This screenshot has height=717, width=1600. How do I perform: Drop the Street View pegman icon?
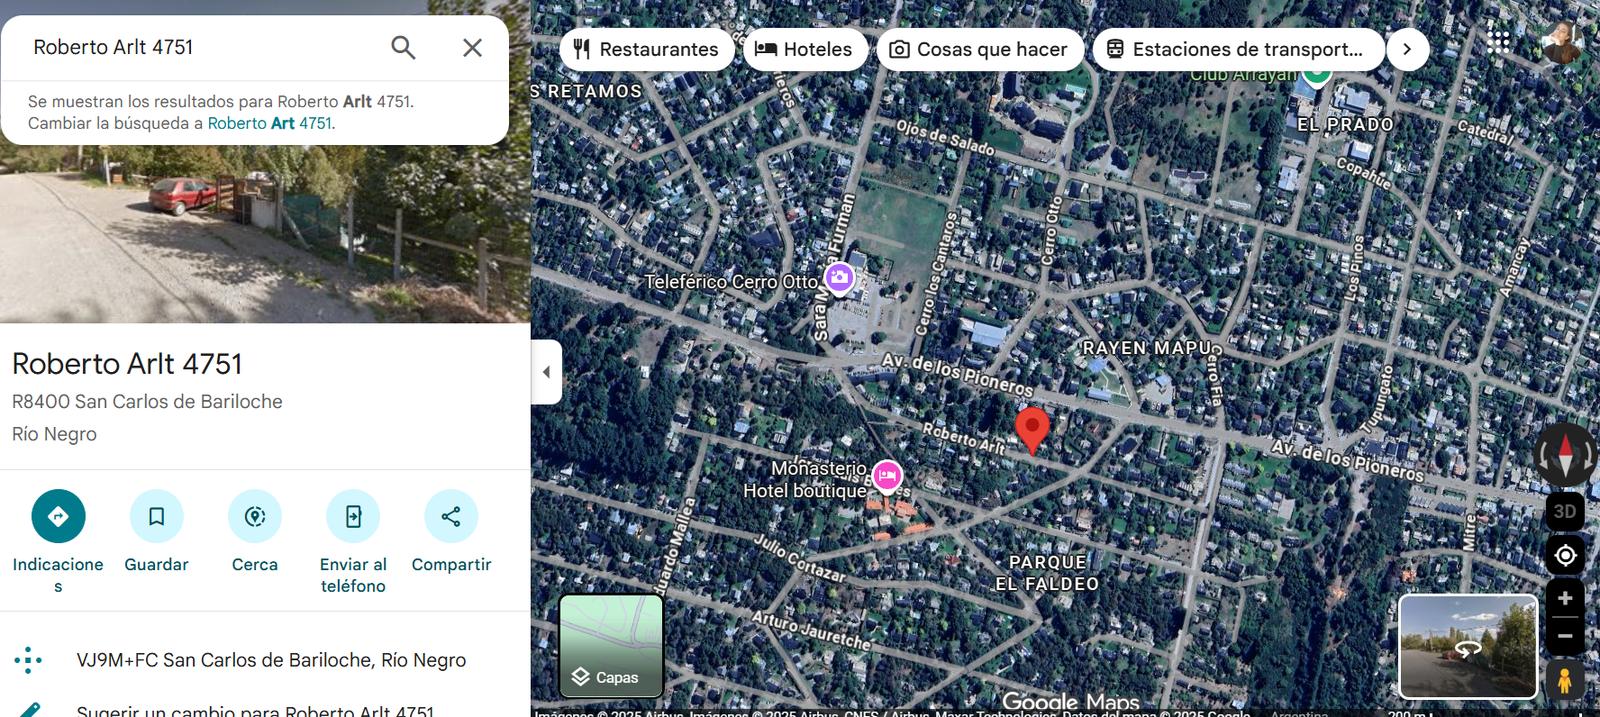point(1565,679)
